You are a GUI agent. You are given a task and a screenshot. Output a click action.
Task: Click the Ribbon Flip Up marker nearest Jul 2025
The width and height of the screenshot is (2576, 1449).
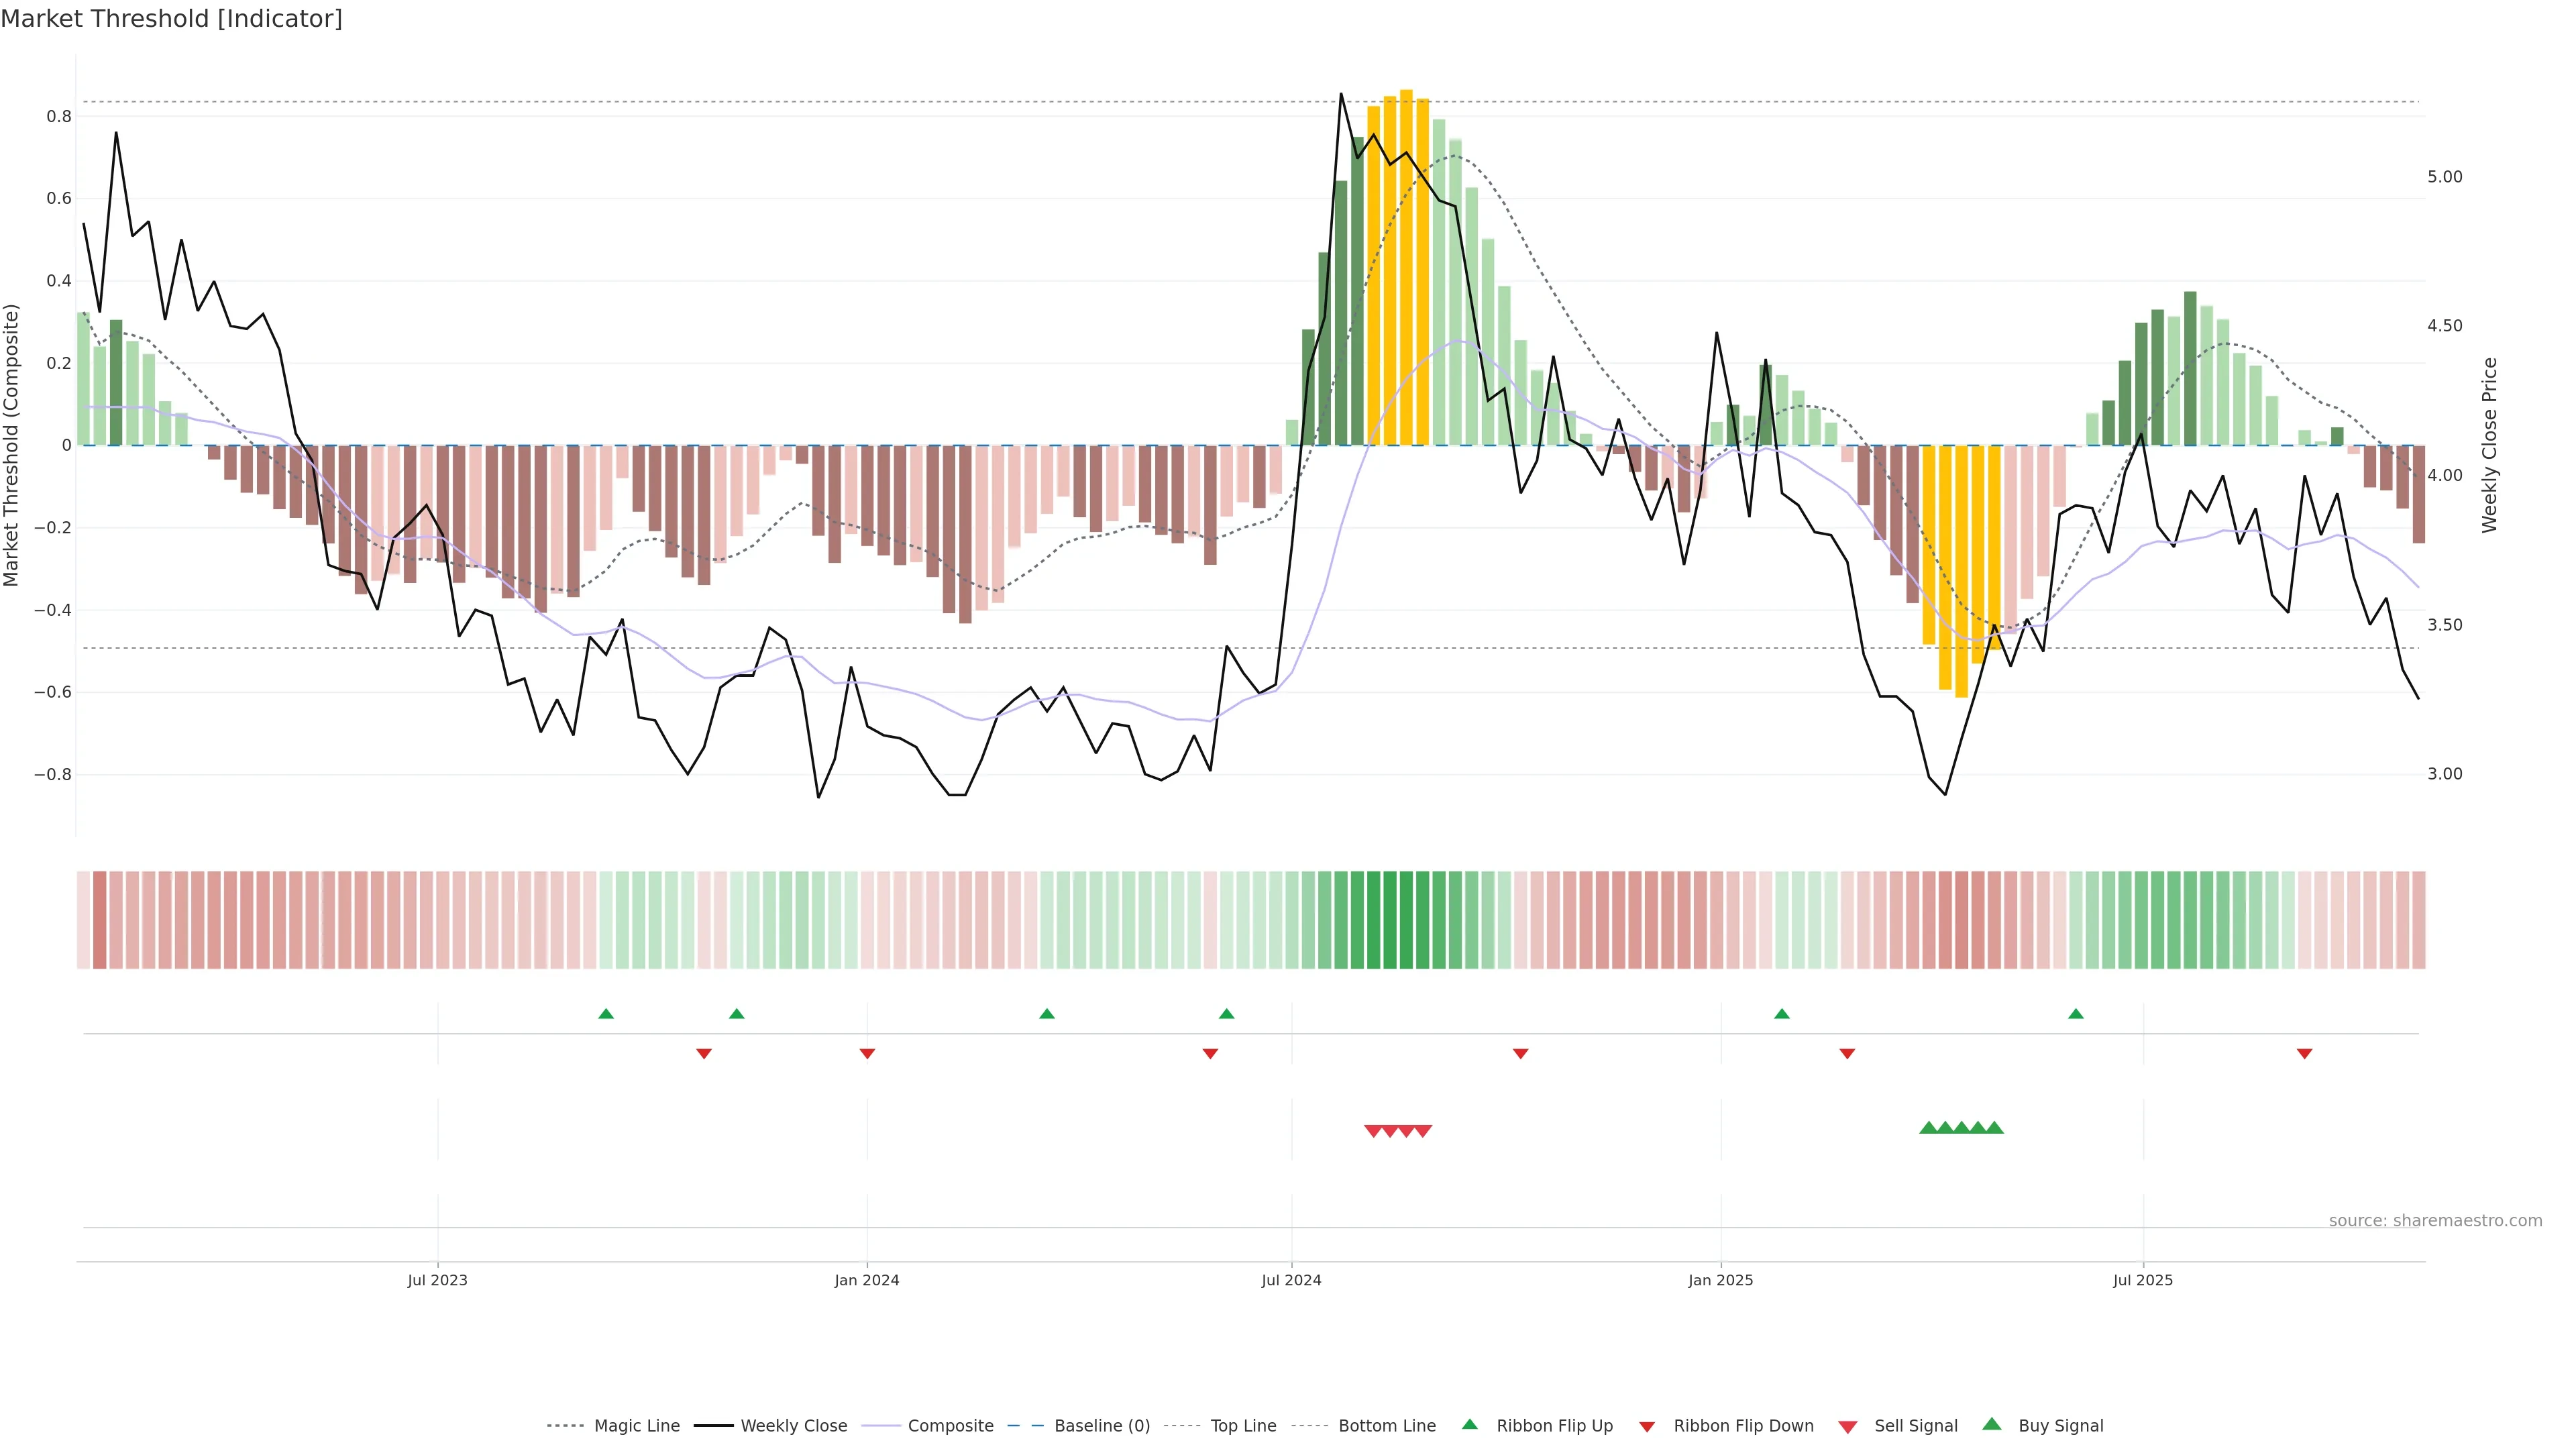(2076, 1014)
